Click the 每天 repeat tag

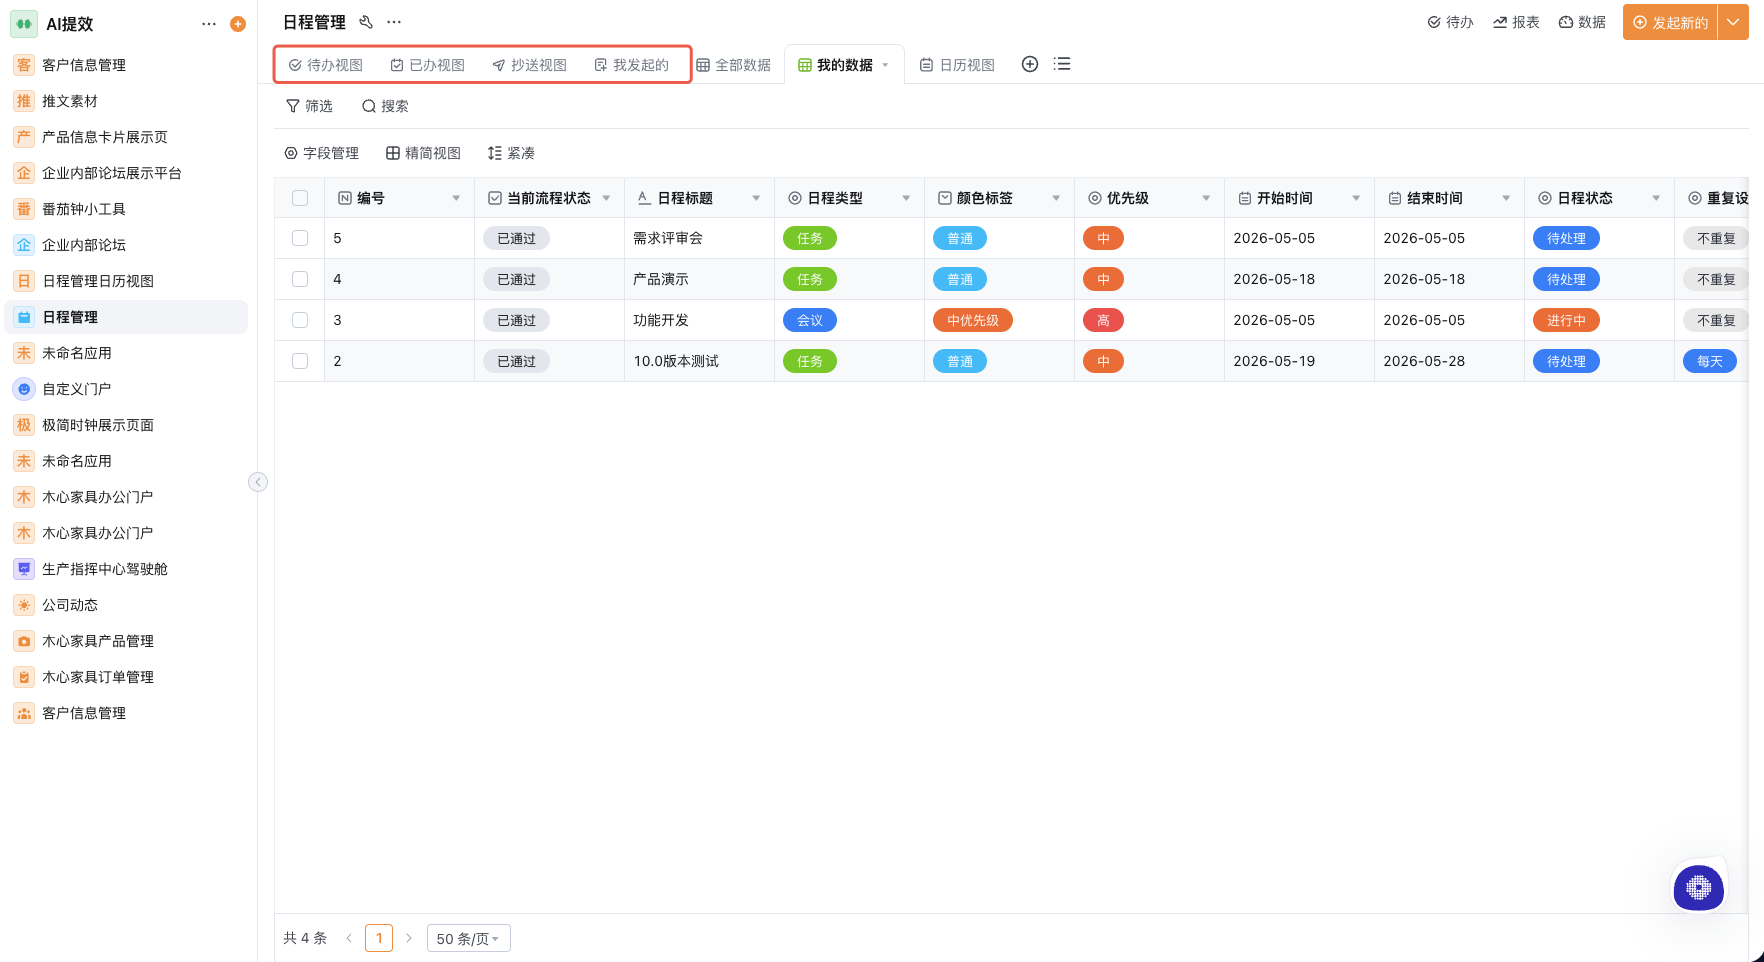(x=1710, y=361)
